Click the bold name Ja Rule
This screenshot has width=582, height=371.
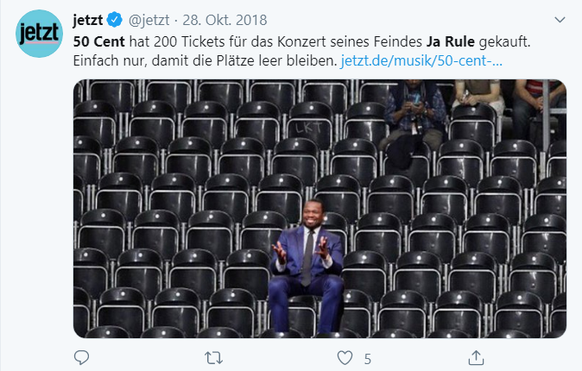click(x=450, y=42)
